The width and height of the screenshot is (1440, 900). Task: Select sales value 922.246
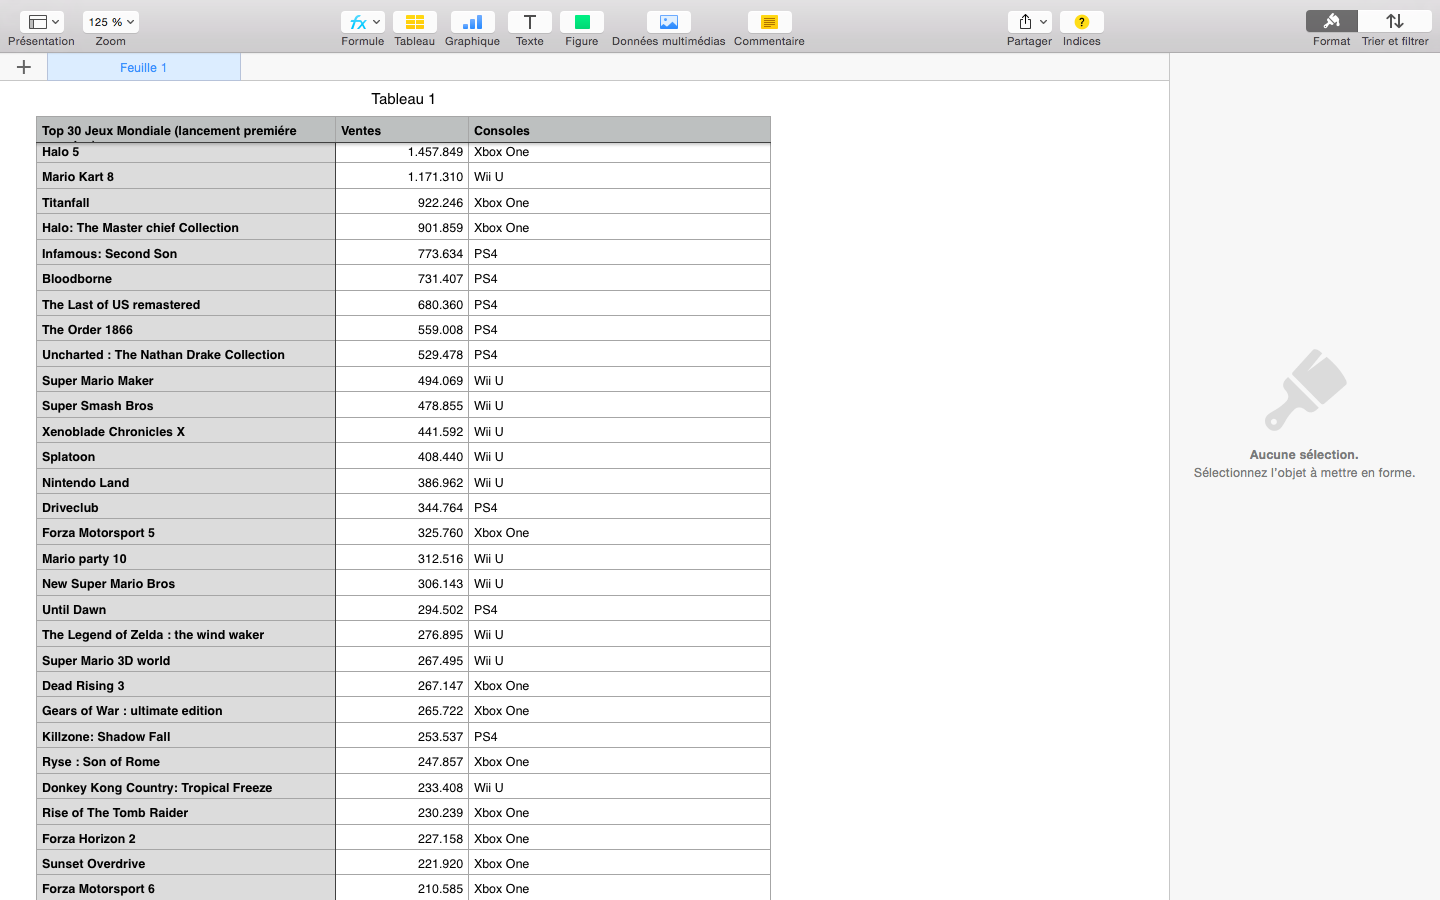[x=402, y=202]
